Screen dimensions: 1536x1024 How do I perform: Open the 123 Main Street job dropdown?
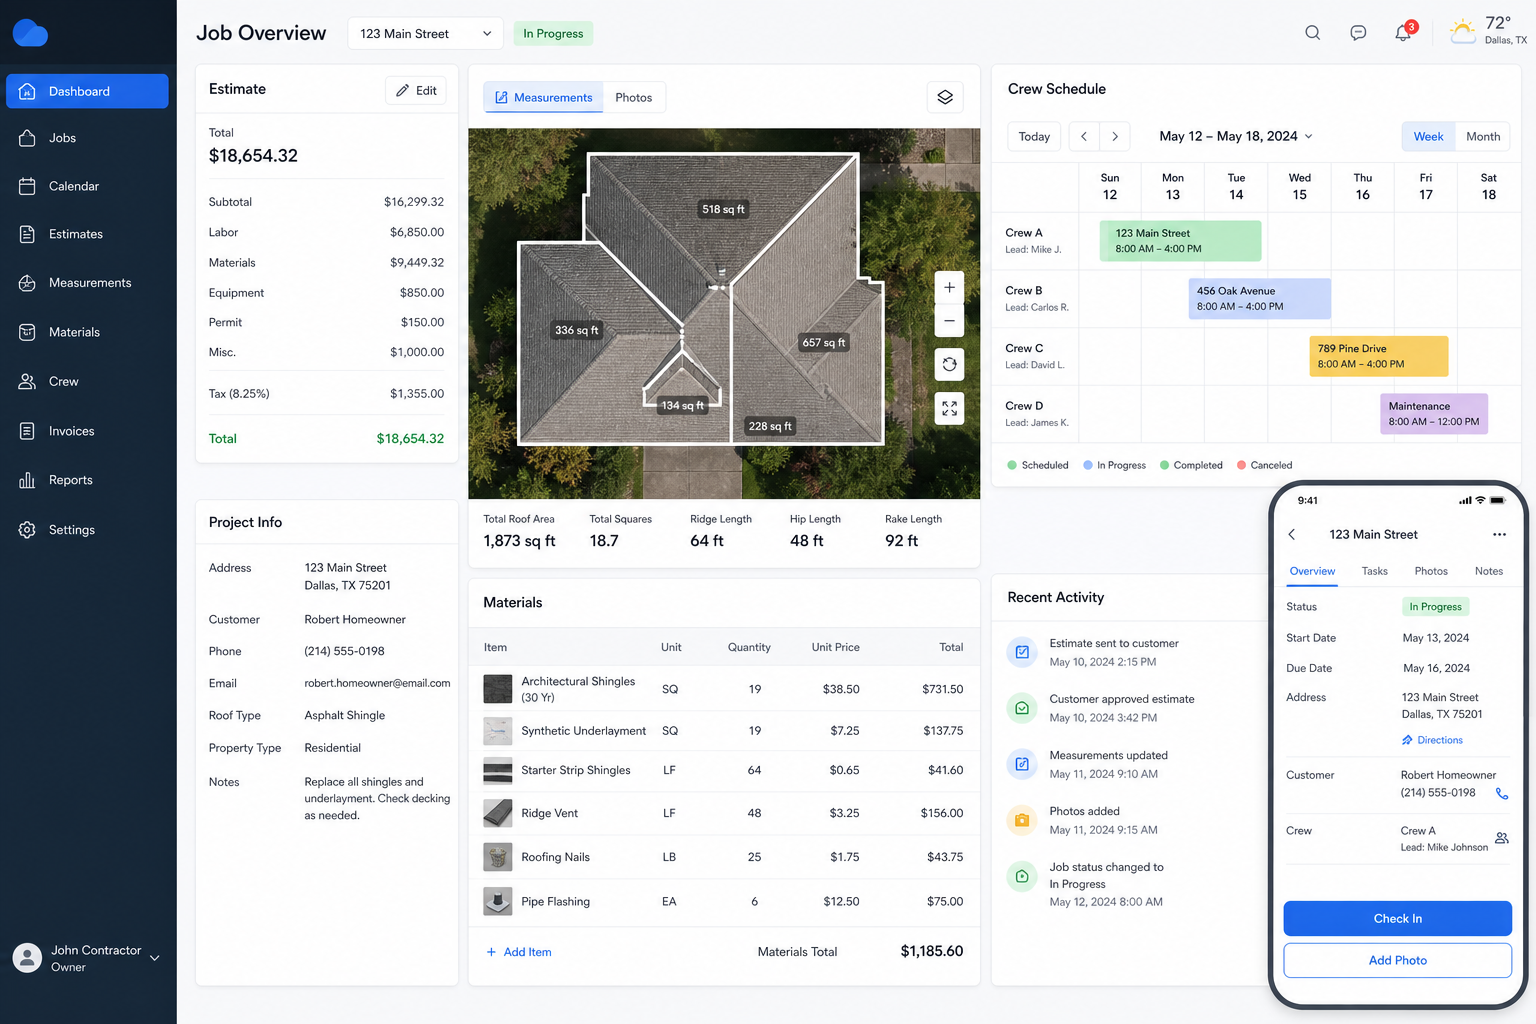coord(425,33)
